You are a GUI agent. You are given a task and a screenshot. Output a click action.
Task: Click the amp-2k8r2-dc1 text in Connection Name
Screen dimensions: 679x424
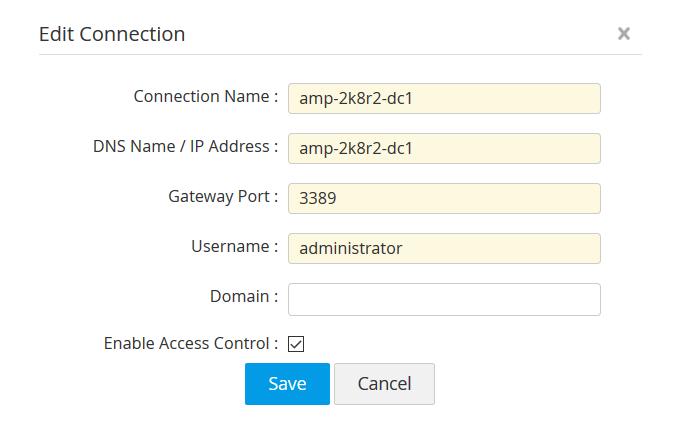(x=356, y=99)
